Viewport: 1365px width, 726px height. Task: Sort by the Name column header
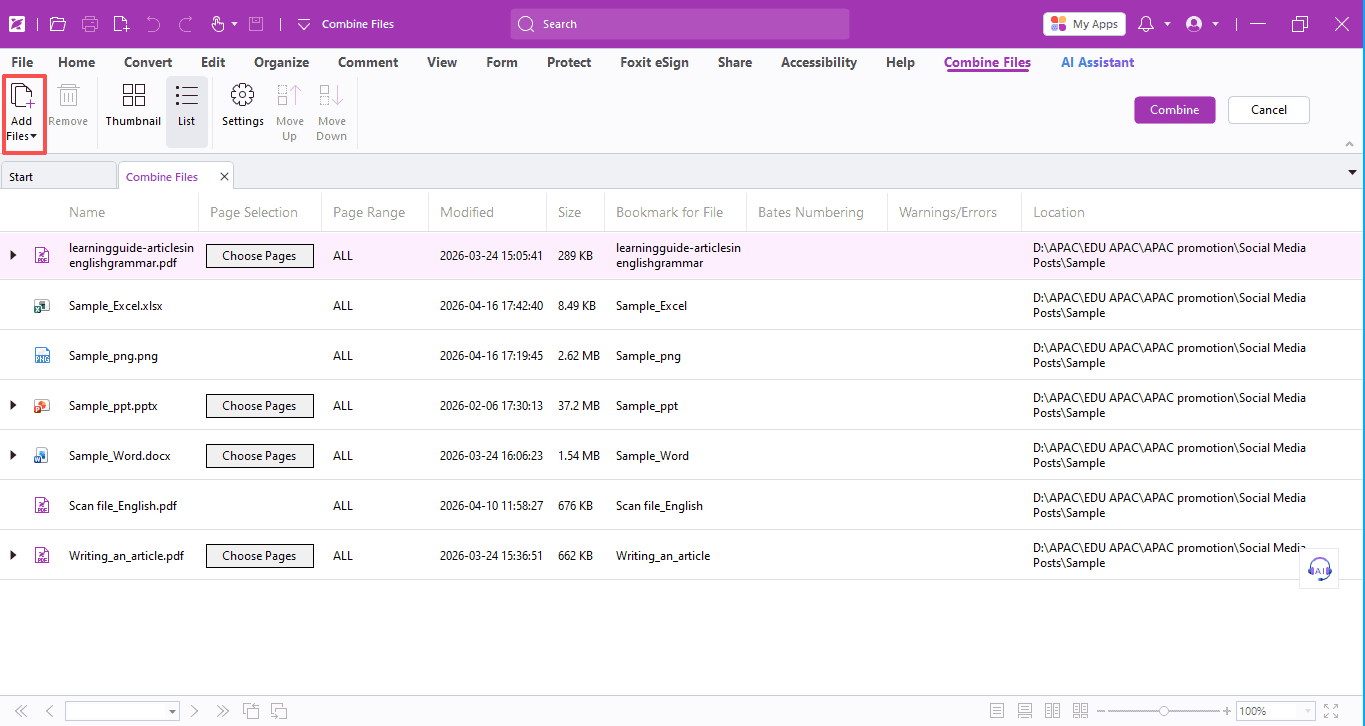coord(87,212)
